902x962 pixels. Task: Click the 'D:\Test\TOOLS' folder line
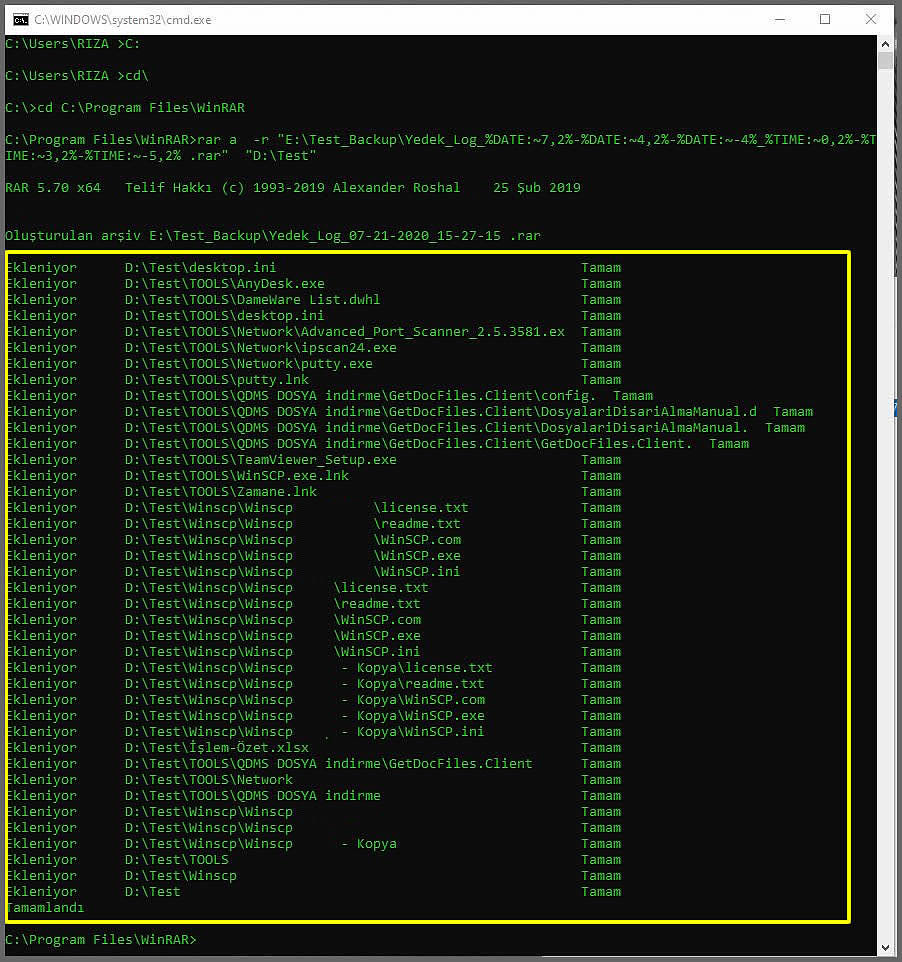coord(314,860)
